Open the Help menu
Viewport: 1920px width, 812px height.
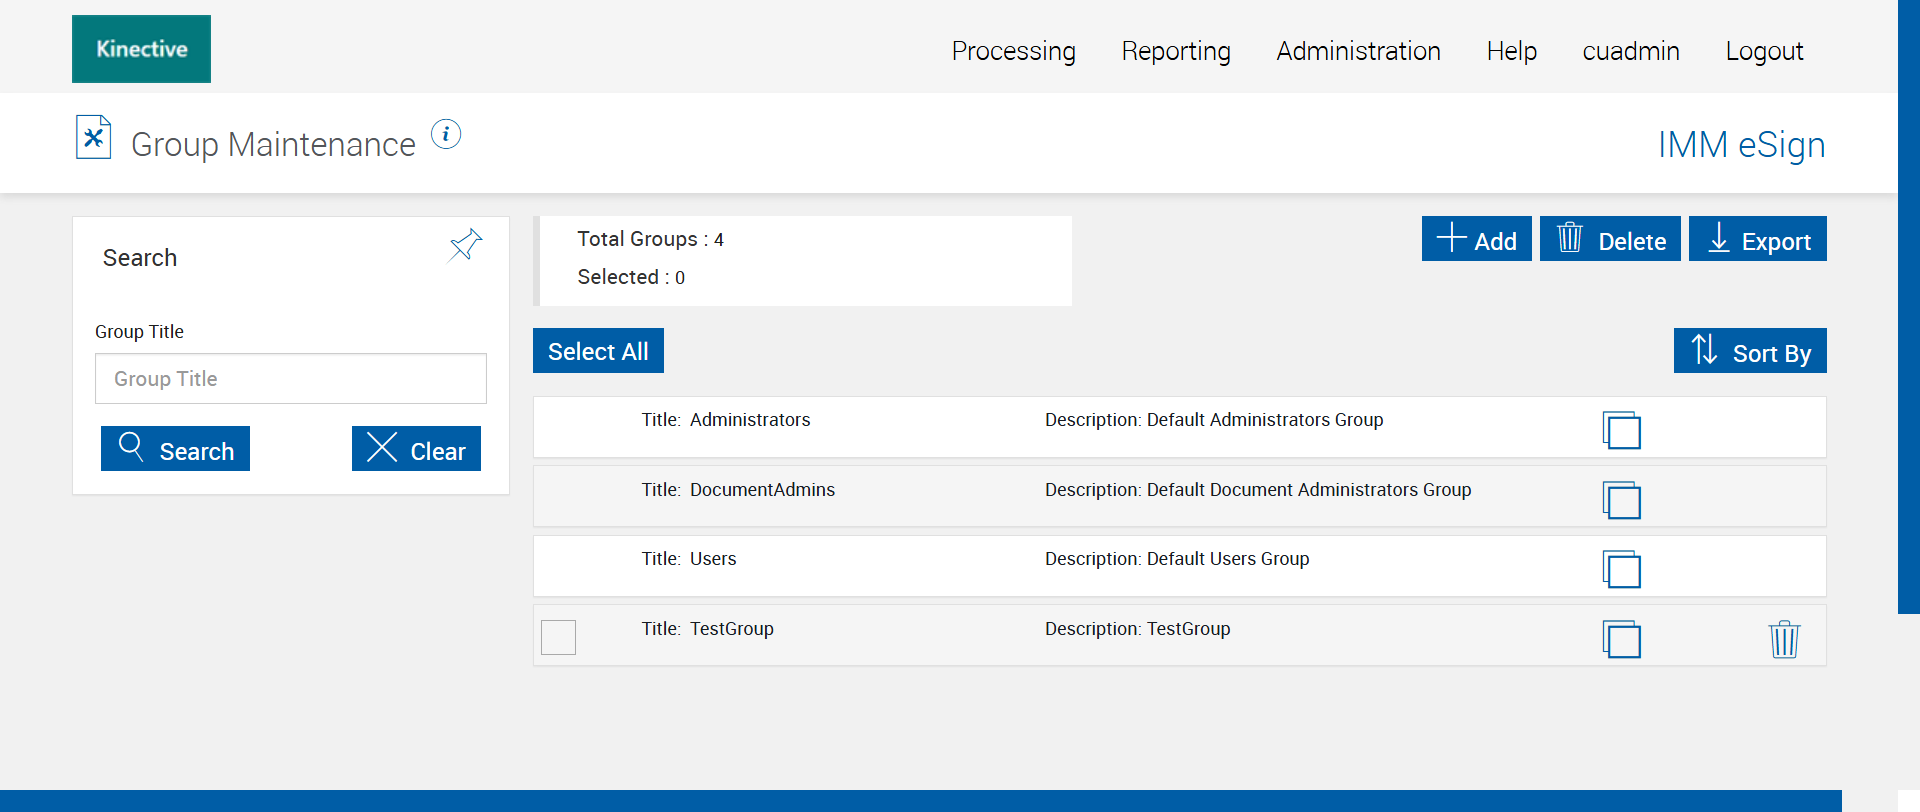1511,51
